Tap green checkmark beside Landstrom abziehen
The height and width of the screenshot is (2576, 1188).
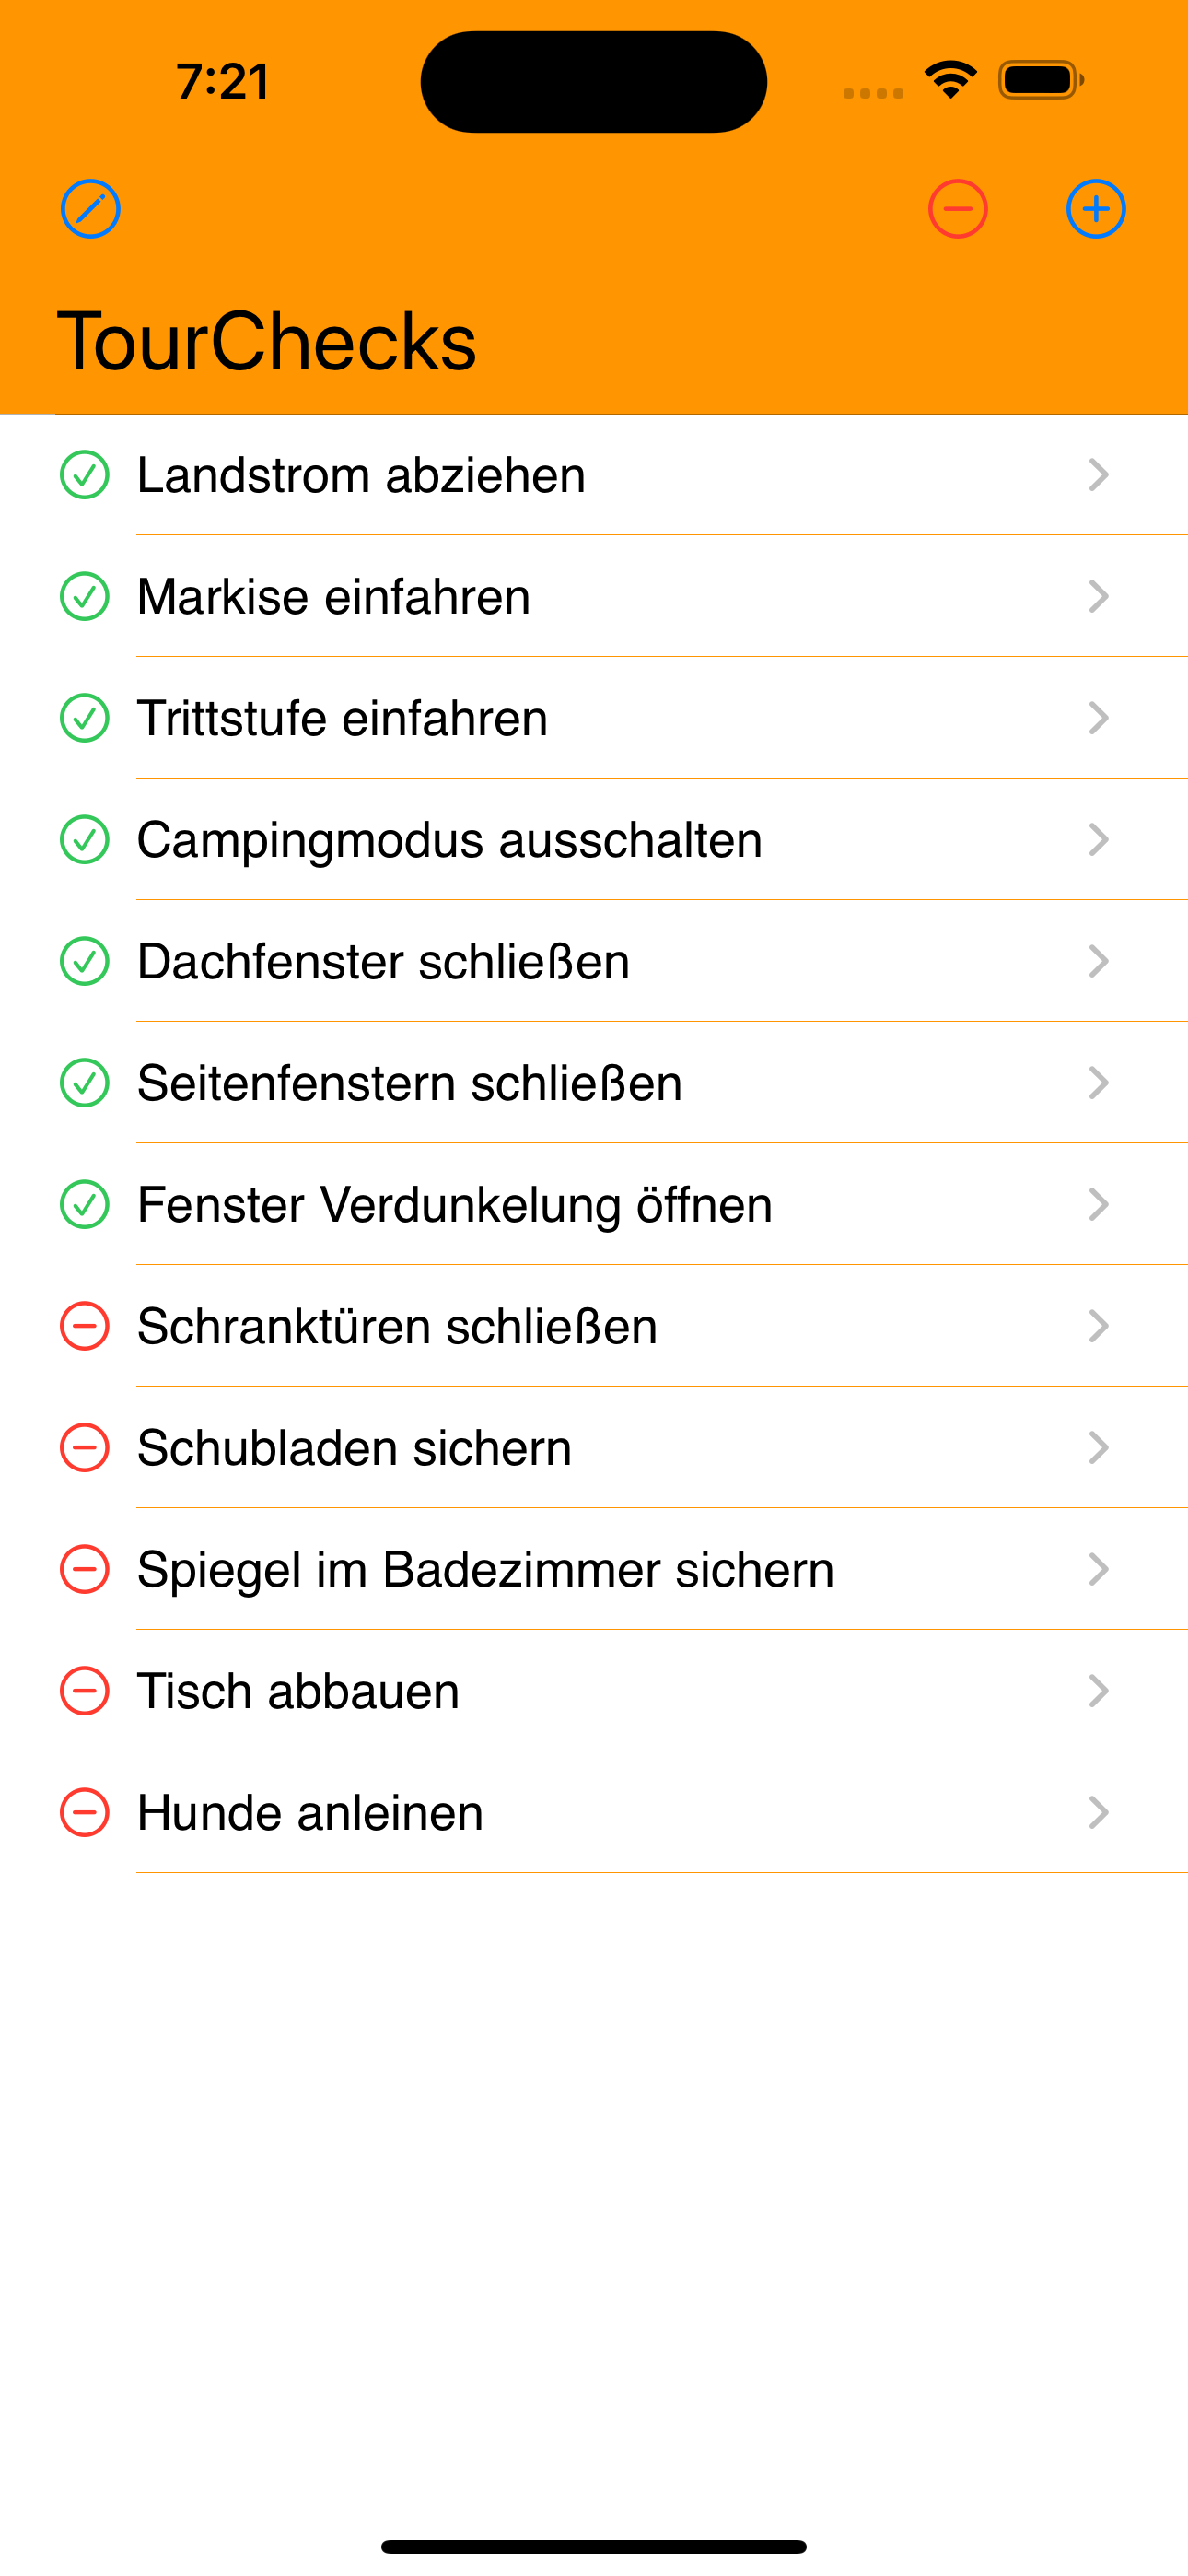point(85,475)
